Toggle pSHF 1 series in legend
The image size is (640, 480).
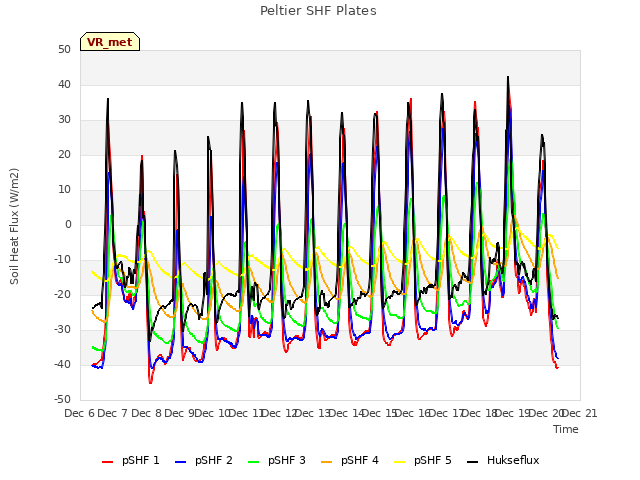tap(131, 460)
